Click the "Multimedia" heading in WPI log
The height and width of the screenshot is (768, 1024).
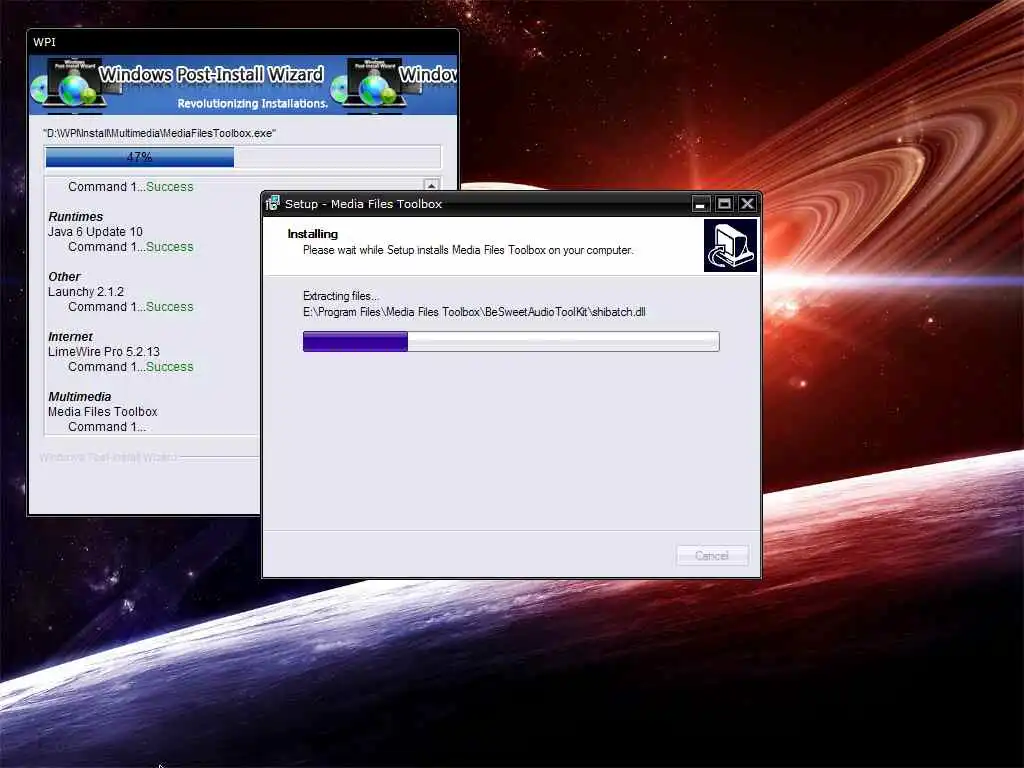tap(80, 397)
